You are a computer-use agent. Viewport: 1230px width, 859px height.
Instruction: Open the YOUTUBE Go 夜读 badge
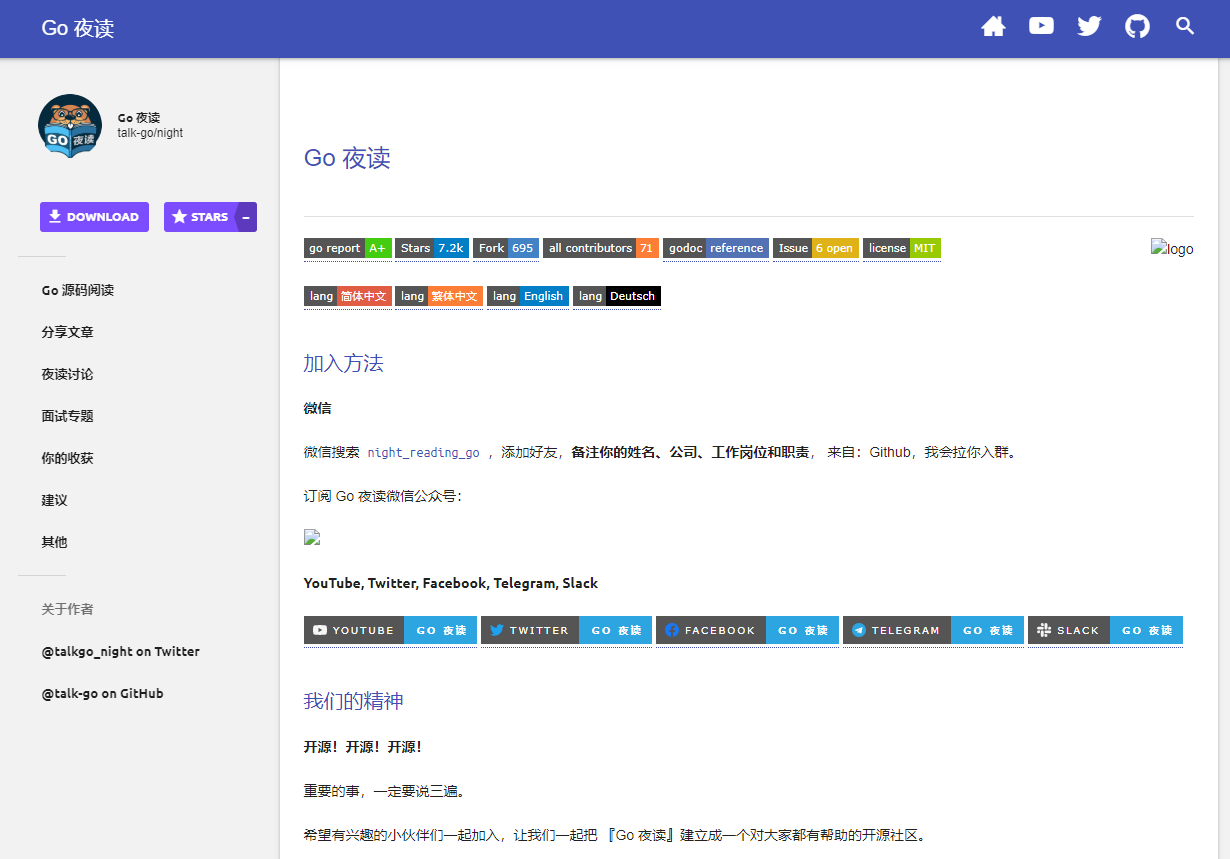click(390, 630)
